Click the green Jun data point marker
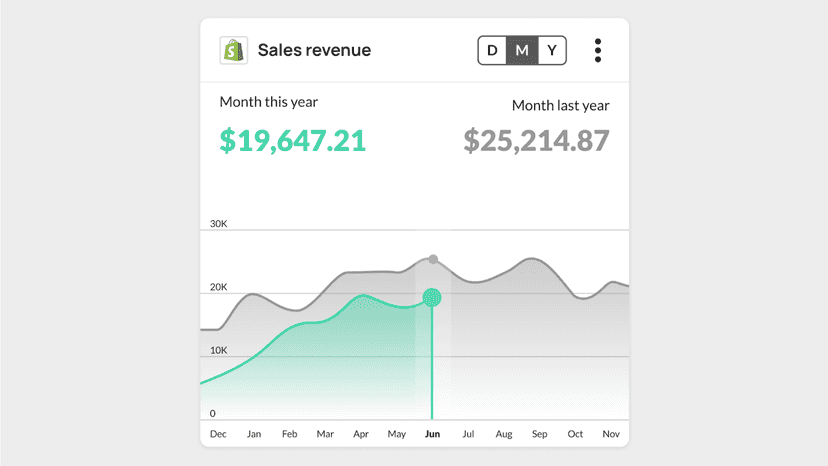The width and height of the screenshot is (828, 466). (432, 298)
